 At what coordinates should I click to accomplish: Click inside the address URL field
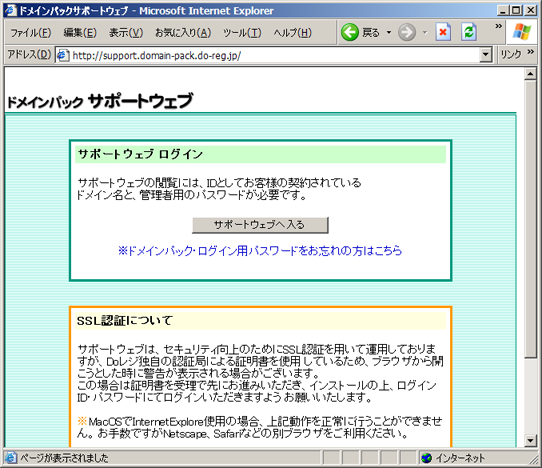tap(273, 55)
